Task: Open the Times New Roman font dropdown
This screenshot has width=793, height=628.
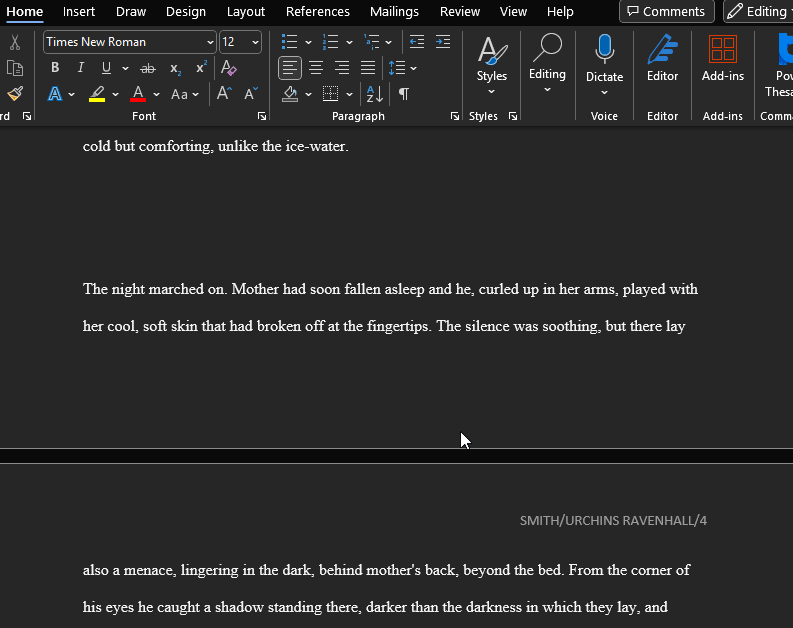Action: (x=210, y=42)
